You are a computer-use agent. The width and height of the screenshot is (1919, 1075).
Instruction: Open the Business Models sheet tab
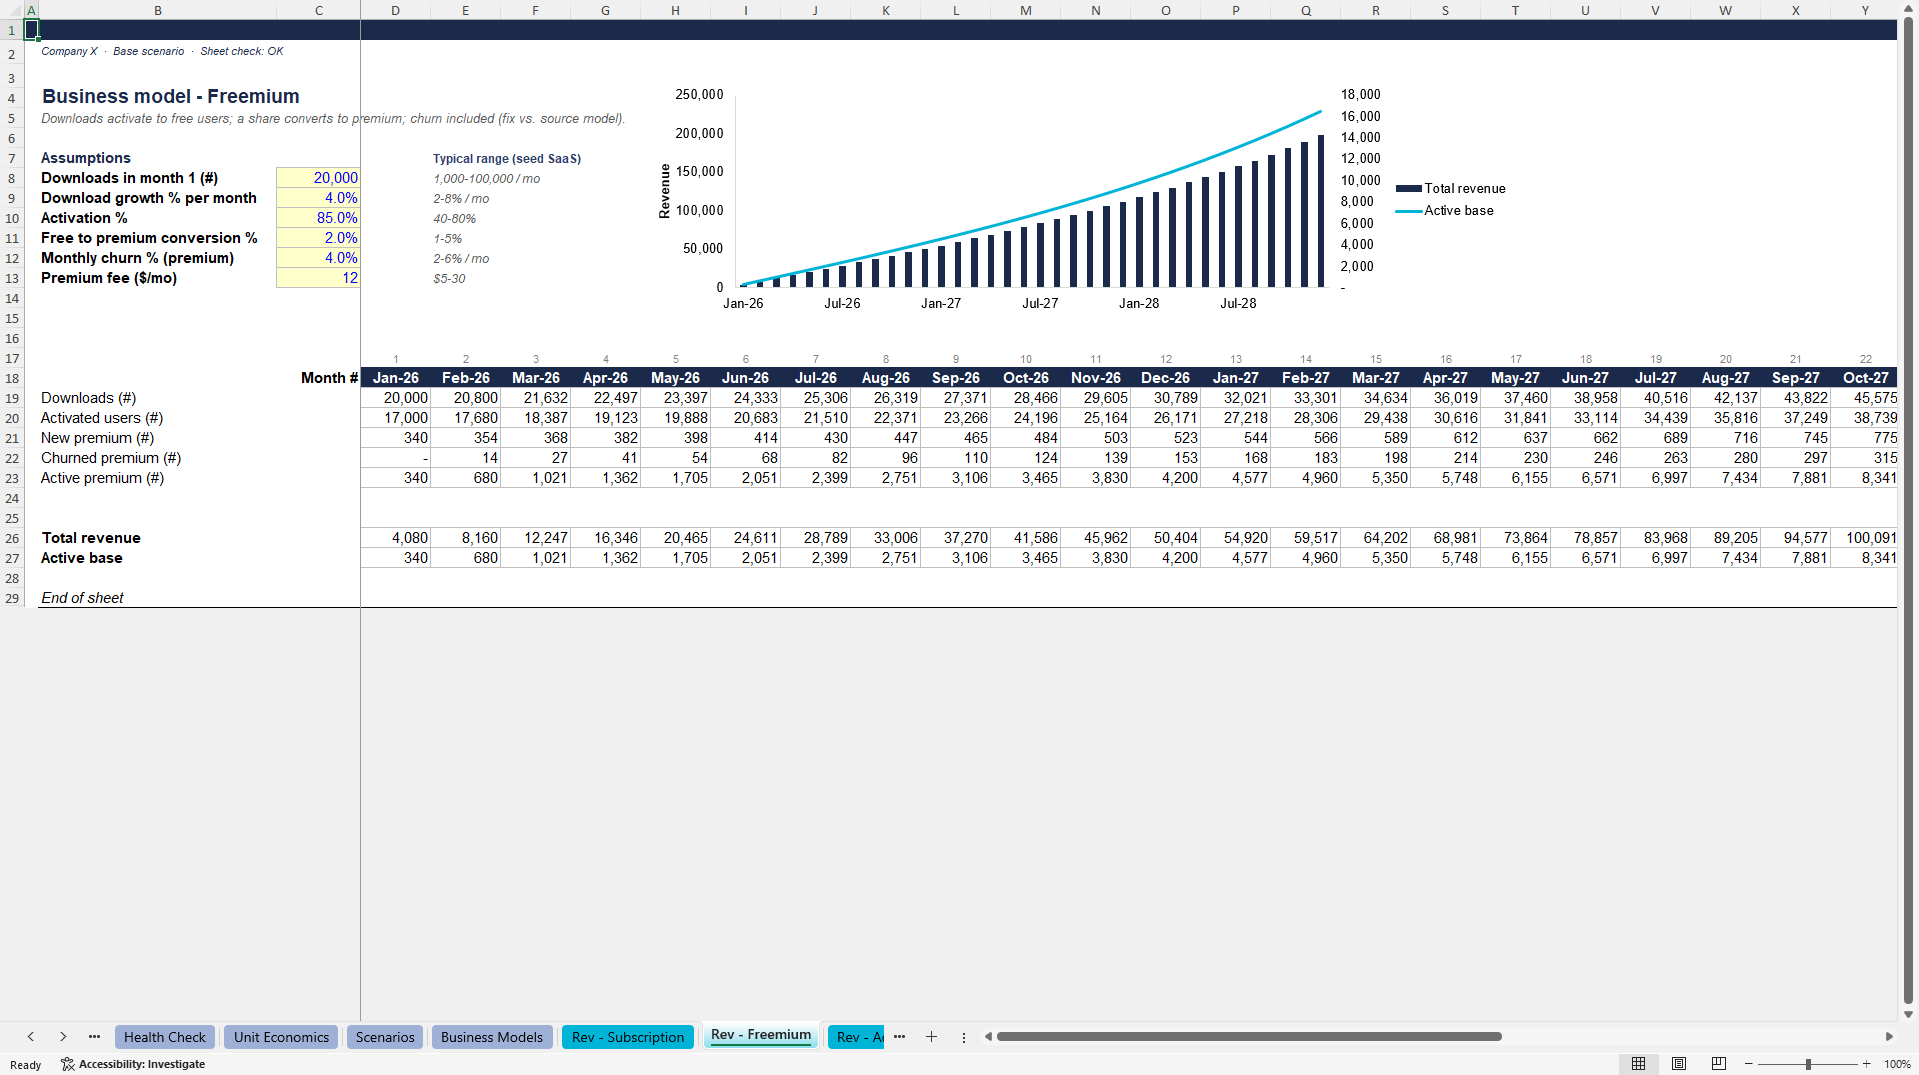[x=492, y=1037]
